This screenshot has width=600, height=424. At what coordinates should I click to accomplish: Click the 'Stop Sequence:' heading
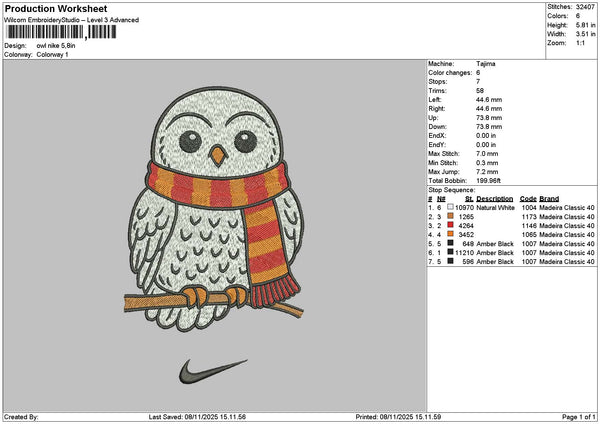(452, 190)
